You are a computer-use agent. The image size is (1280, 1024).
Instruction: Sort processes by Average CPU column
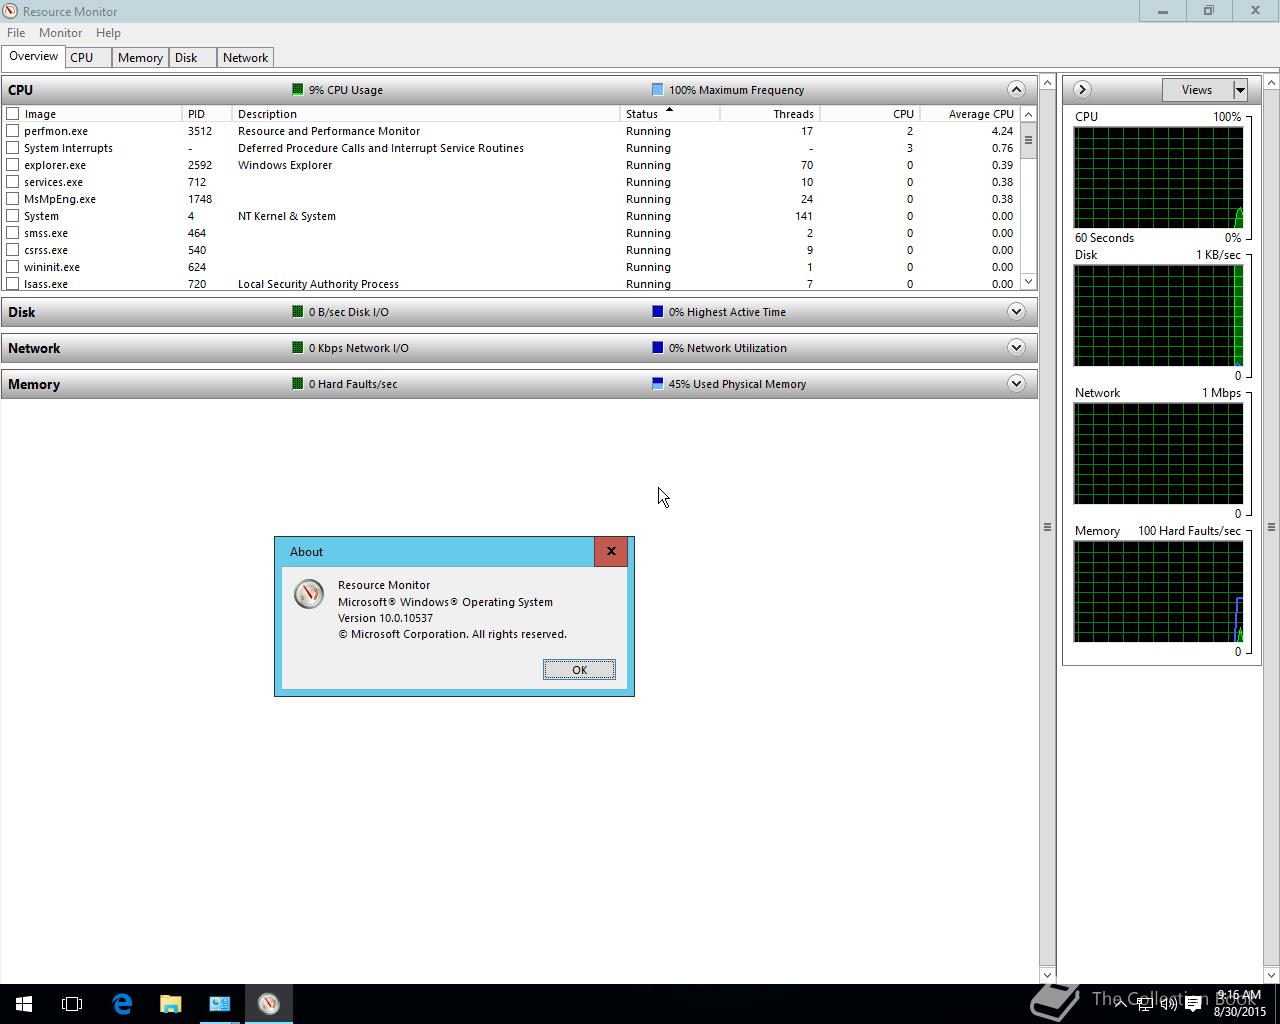tap(969, 114)
